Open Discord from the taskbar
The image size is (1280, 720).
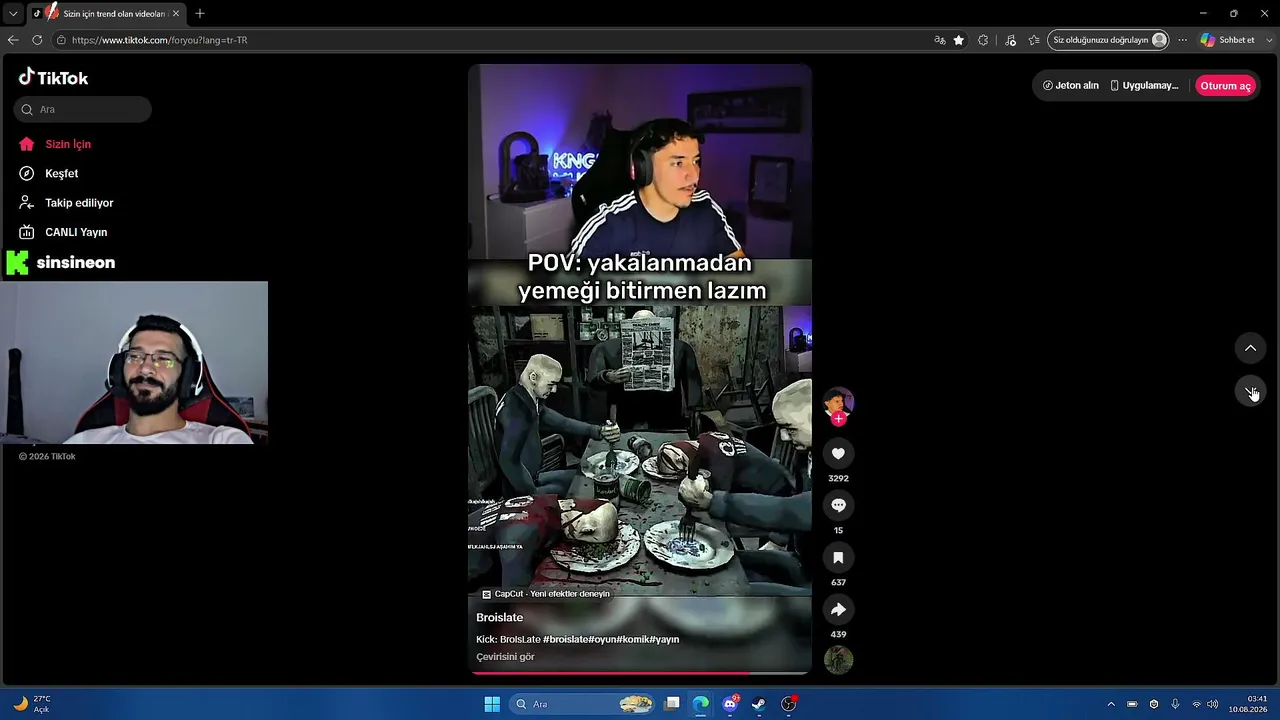pyautogui.click(x=730, y=704)
